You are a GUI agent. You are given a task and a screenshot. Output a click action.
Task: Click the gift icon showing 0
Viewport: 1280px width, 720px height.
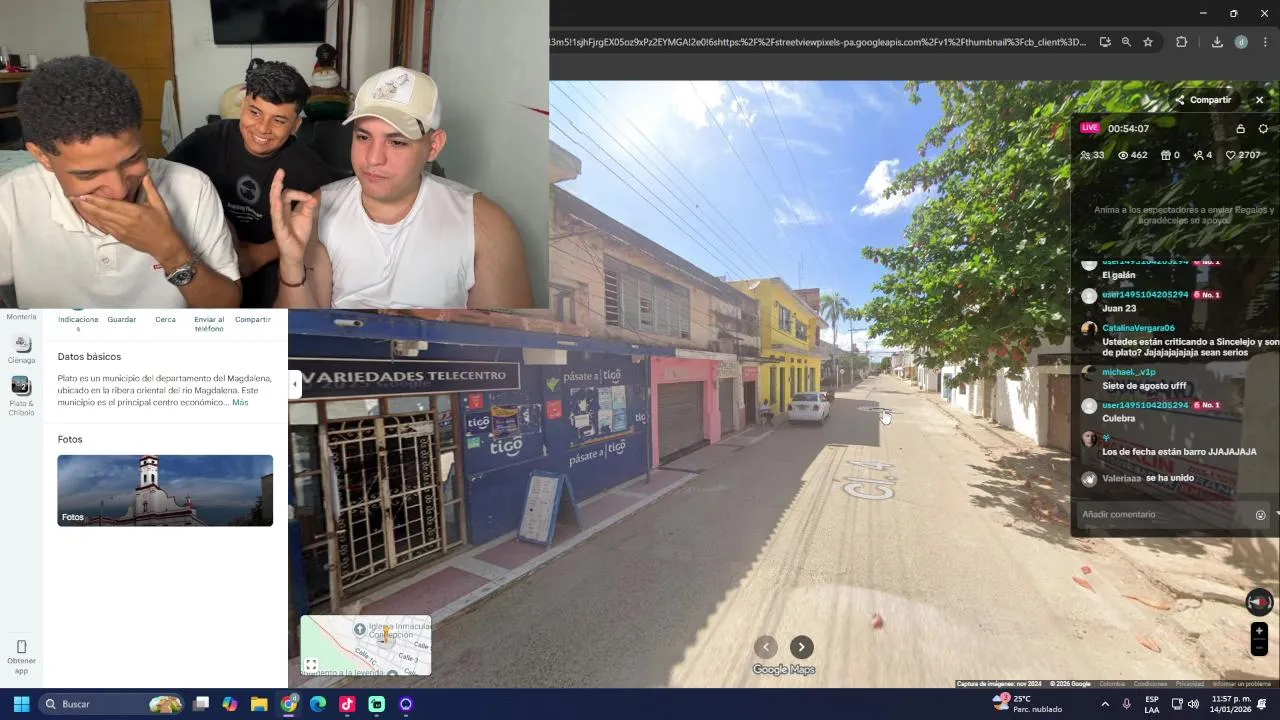point(1165,155)
